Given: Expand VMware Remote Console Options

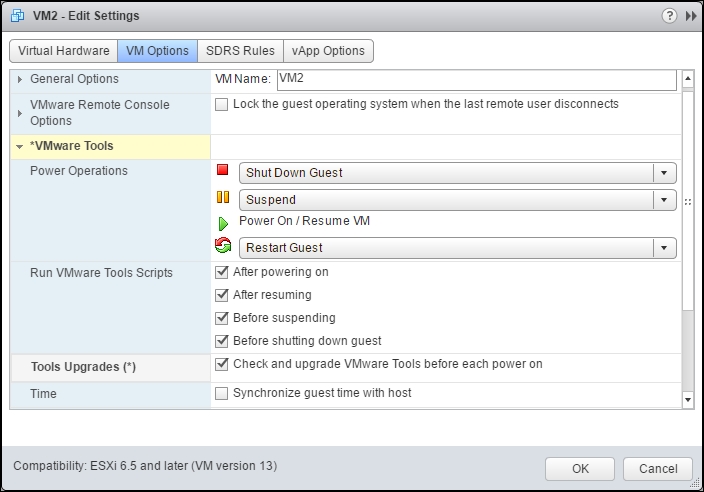Looking at the screenshot, I should pyautogui.click(x=19, y=113).
